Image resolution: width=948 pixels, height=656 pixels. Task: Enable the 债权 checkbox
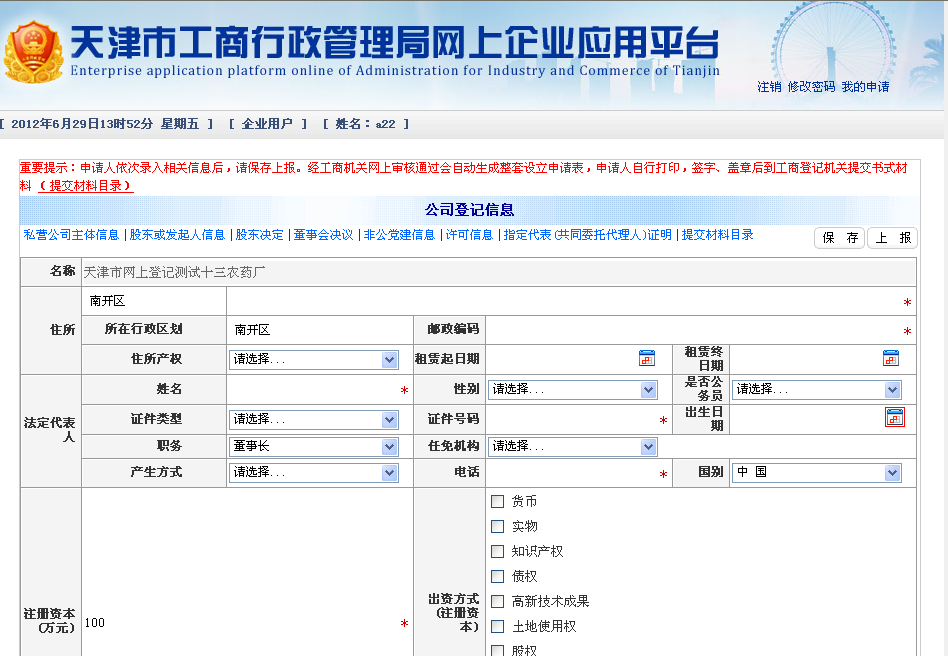[x=497, y=575]
